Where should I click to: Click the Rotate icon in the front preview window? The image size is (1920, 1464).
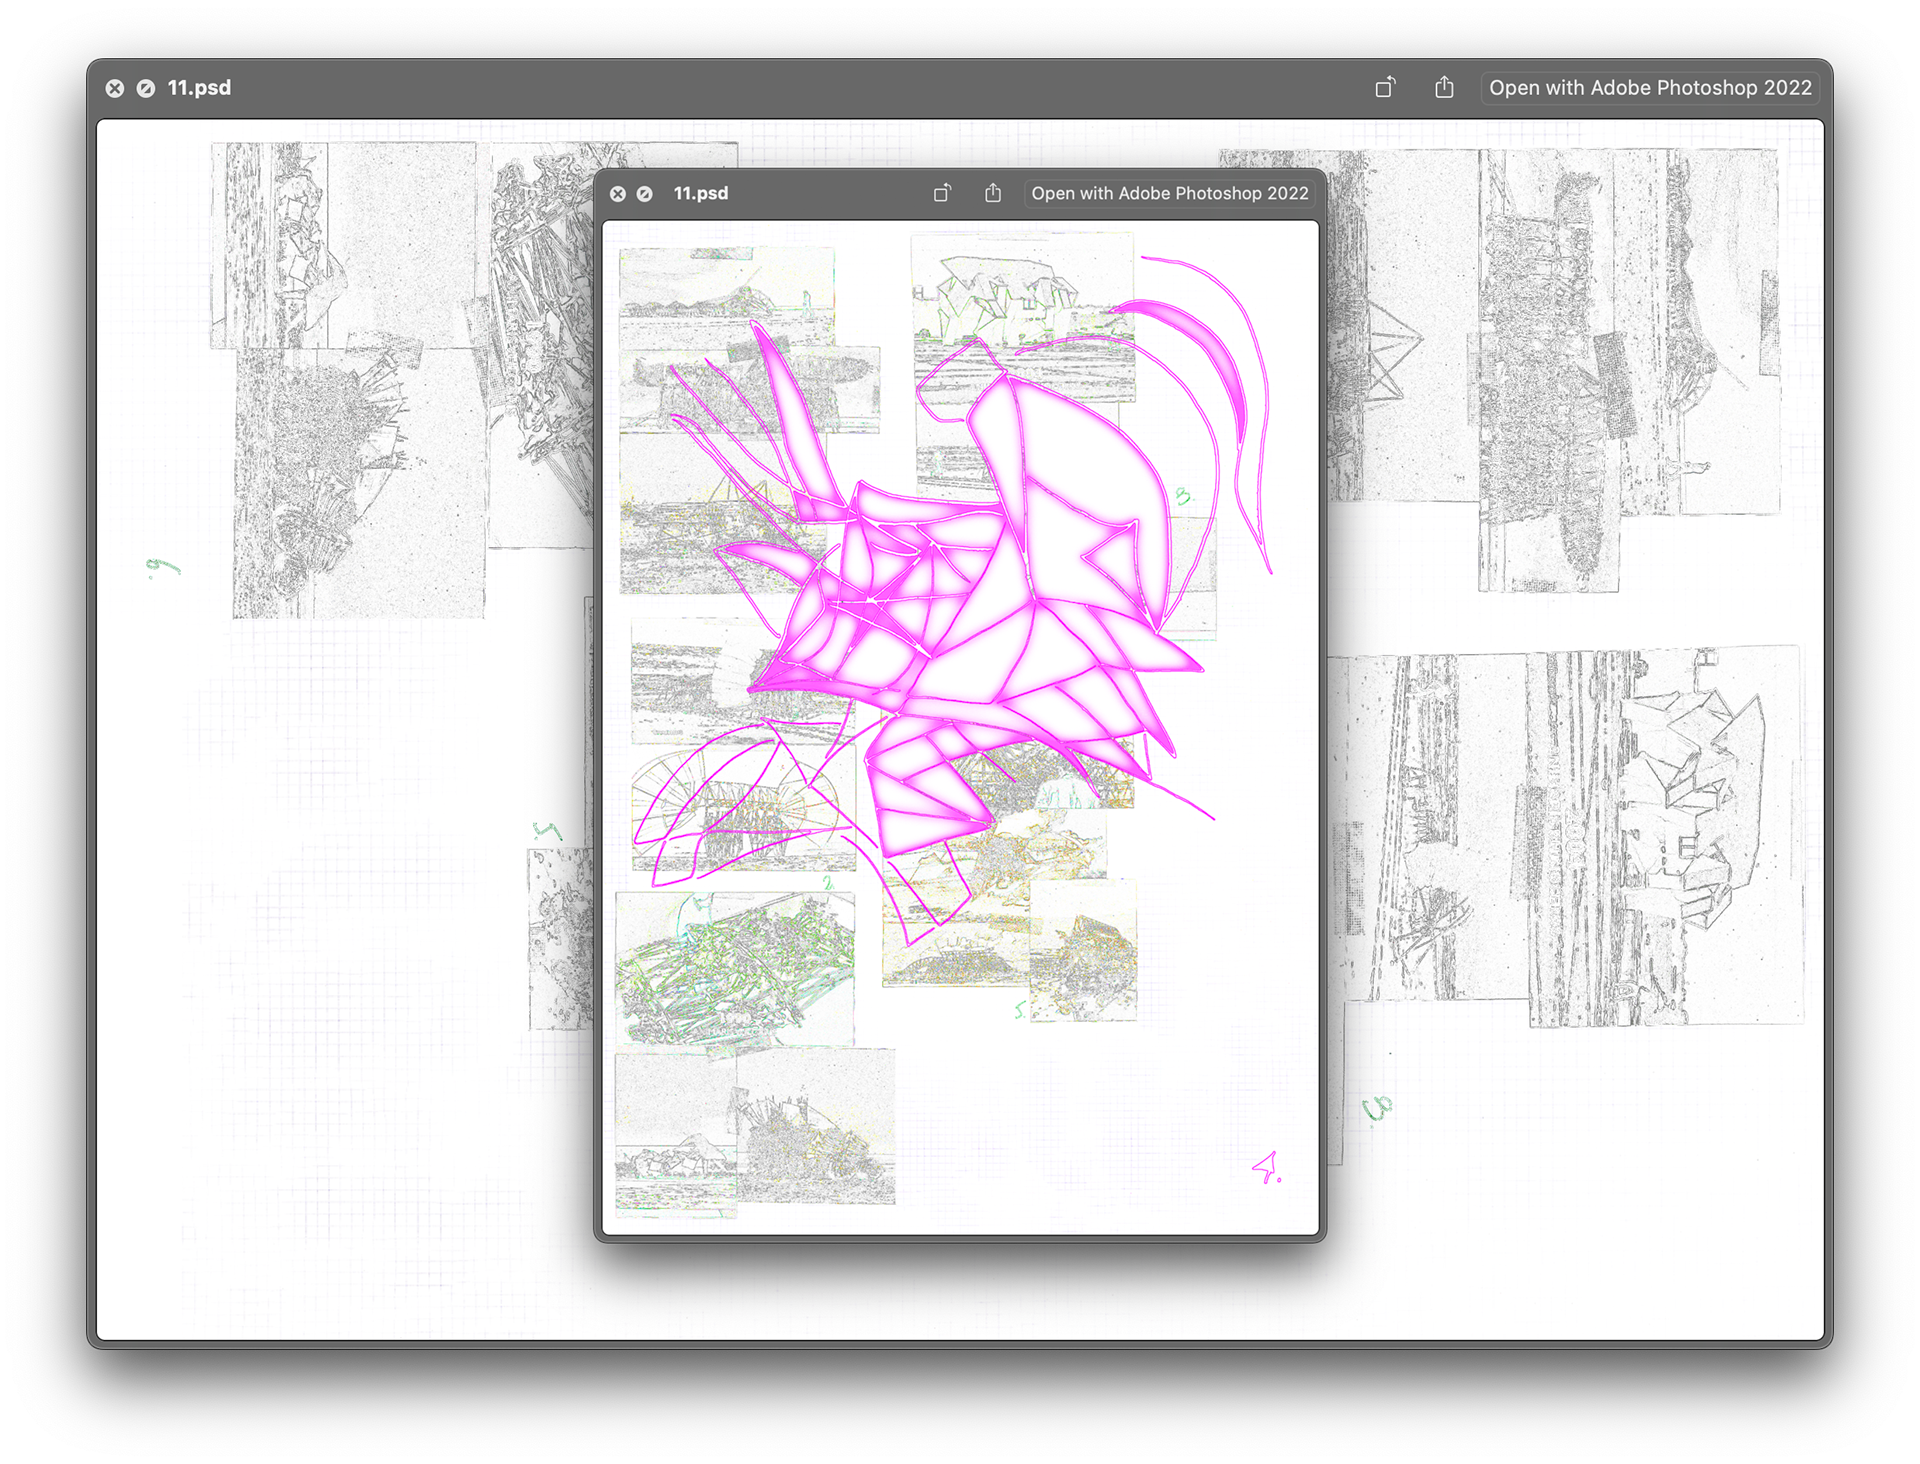coord(942,193)
